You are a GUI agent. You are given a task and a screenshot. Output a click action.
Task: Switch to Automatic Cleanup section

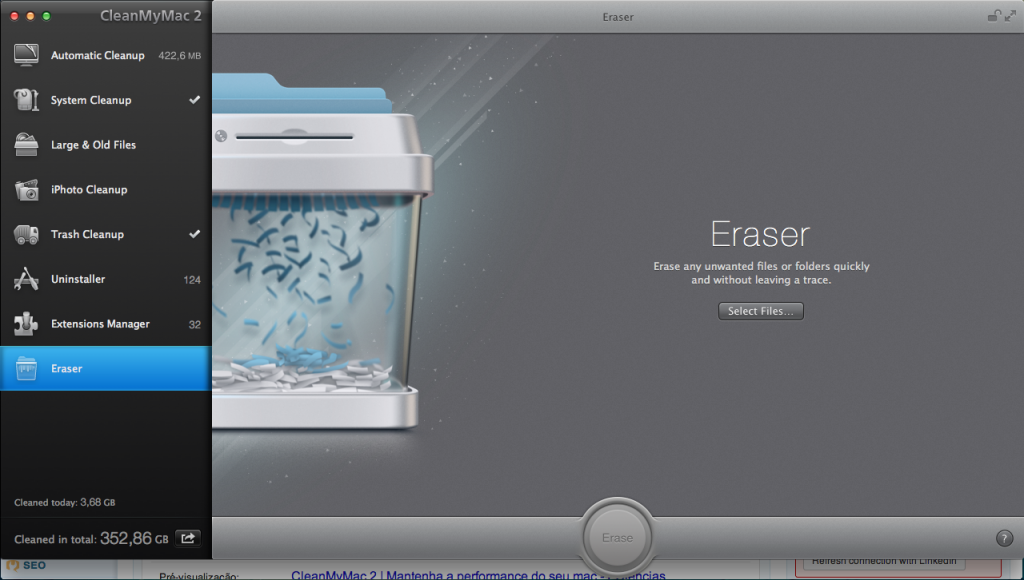pos(106,56)
